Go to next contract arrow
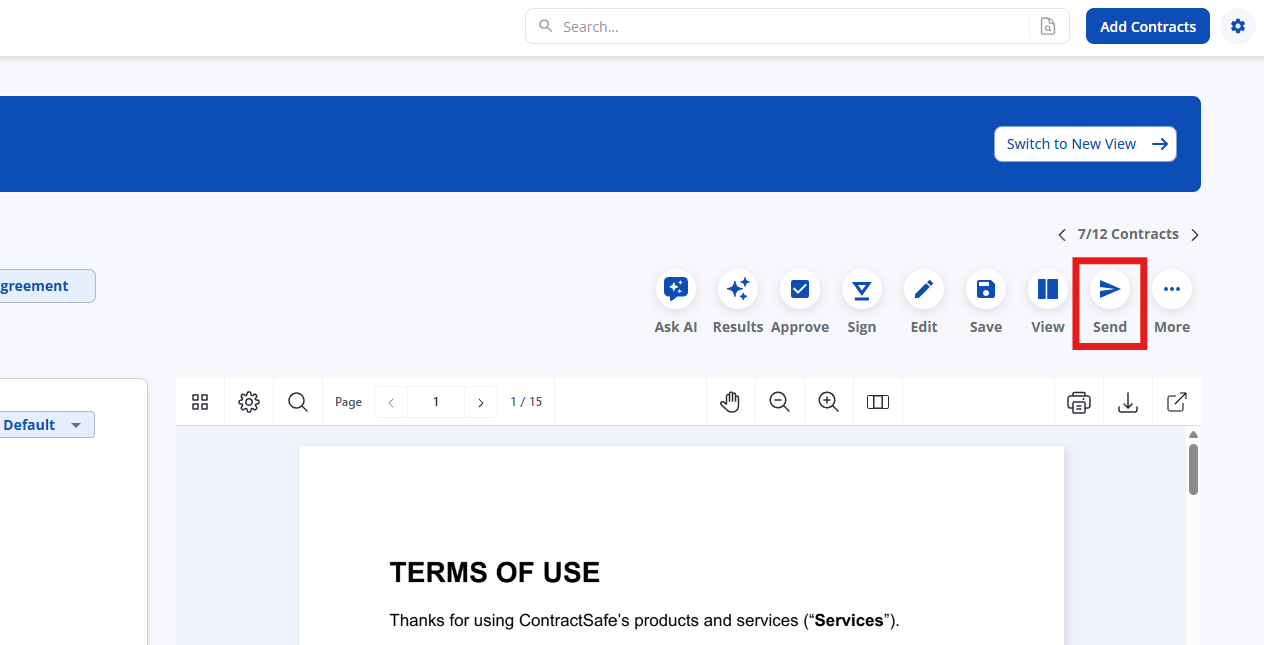The width and height of the screenshot is (1264, 645). tap(1195, 235)
